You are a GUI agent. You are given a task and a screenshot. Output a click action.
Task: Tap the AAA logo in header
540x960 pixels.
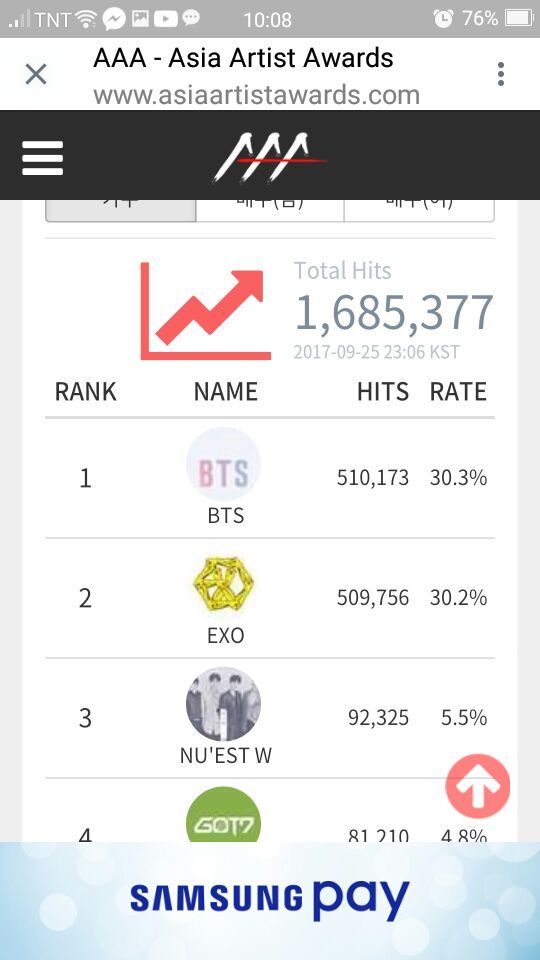tap(269, 158)
